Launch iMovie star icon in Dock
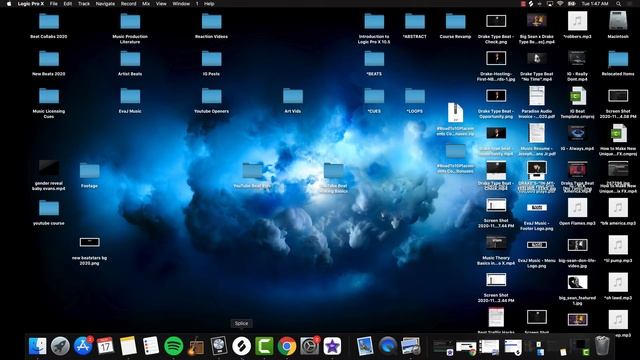Image resolution: width=640 pixels, height=360 pixels. [x=332, y=346]
